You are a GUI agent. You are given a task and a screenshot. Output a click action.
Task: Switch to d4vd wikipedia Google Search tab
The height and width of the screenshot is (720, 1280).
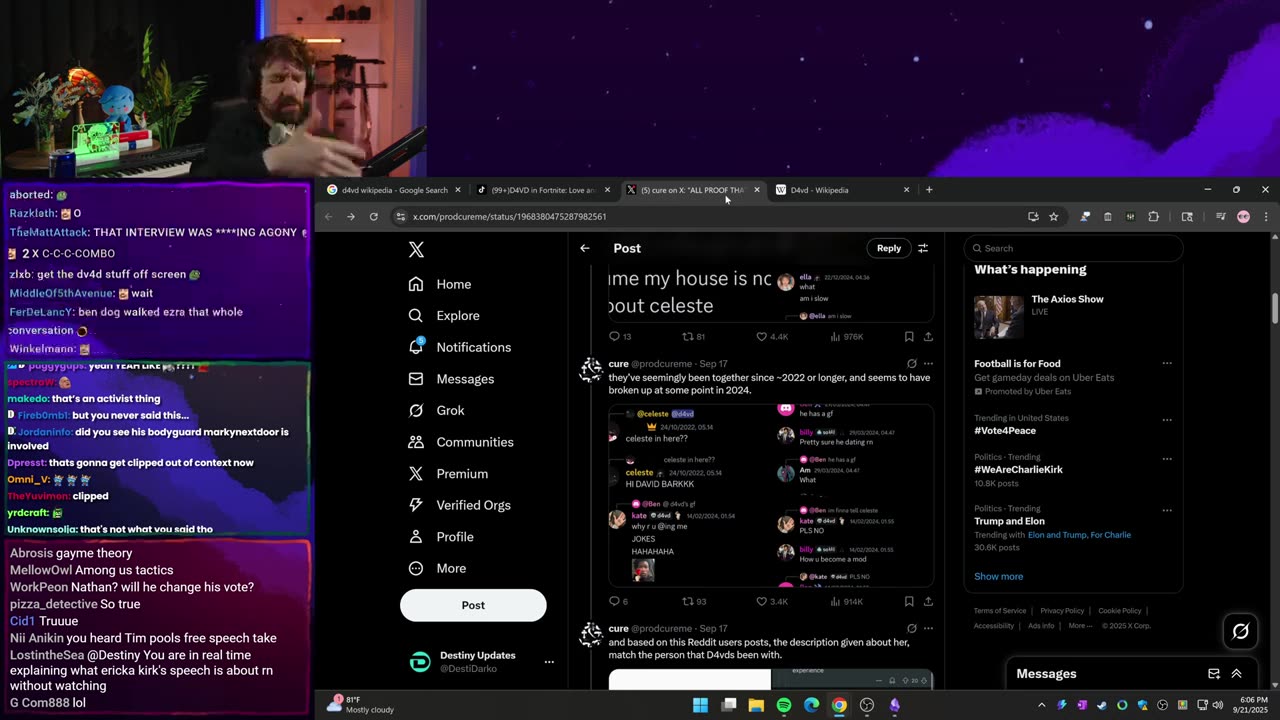coord(394,190)
